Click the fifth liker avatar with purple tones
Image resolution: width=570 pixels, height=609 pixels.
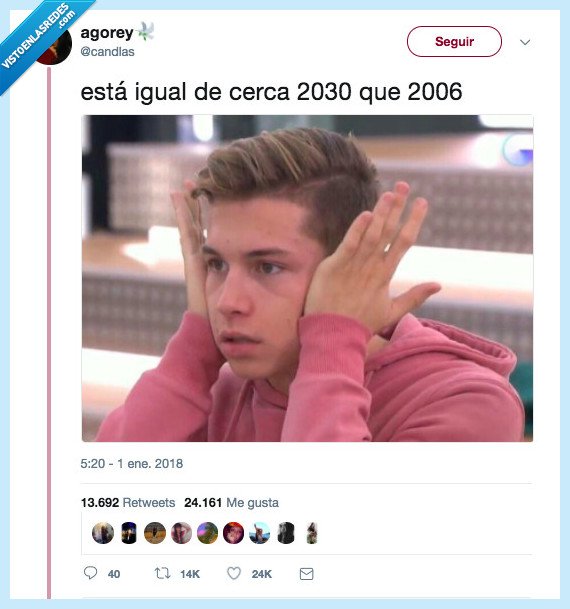tap(207, 533)
